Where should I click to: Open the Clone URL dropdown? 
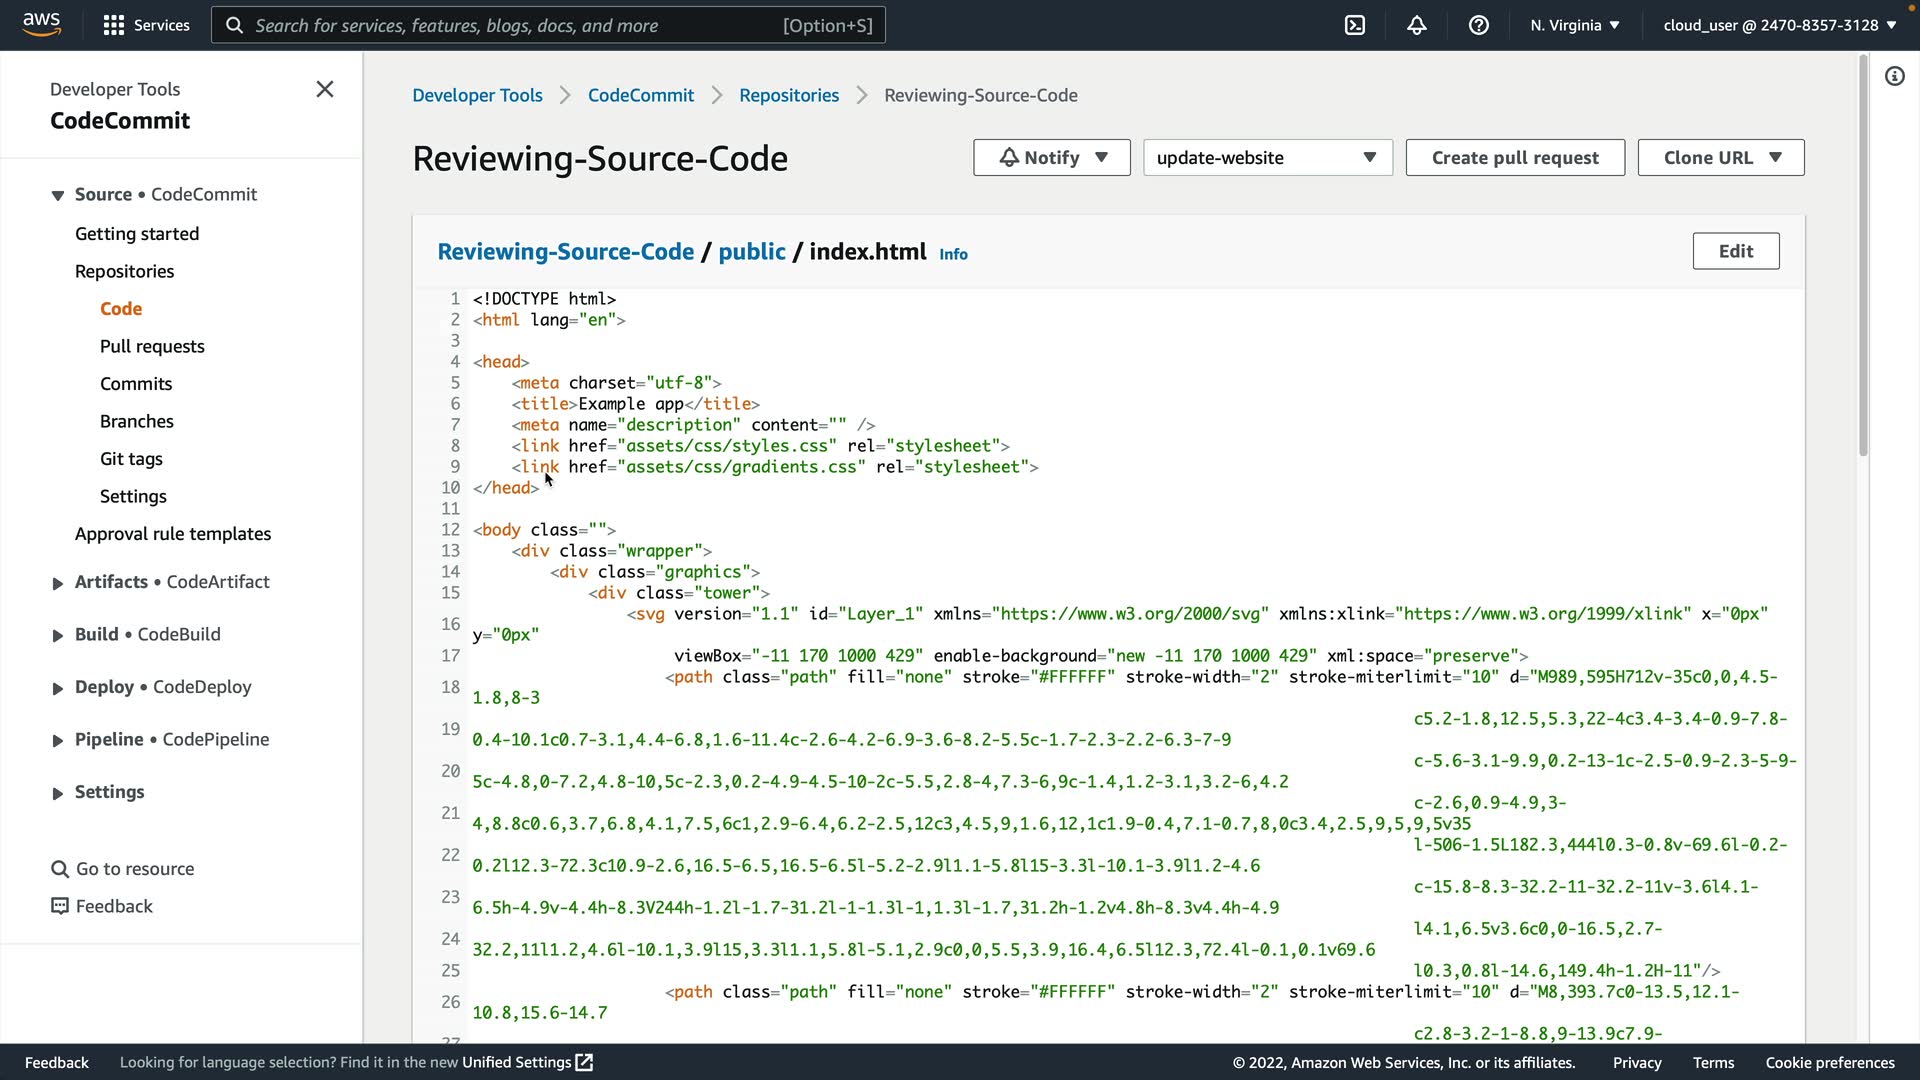point(1720,158)
